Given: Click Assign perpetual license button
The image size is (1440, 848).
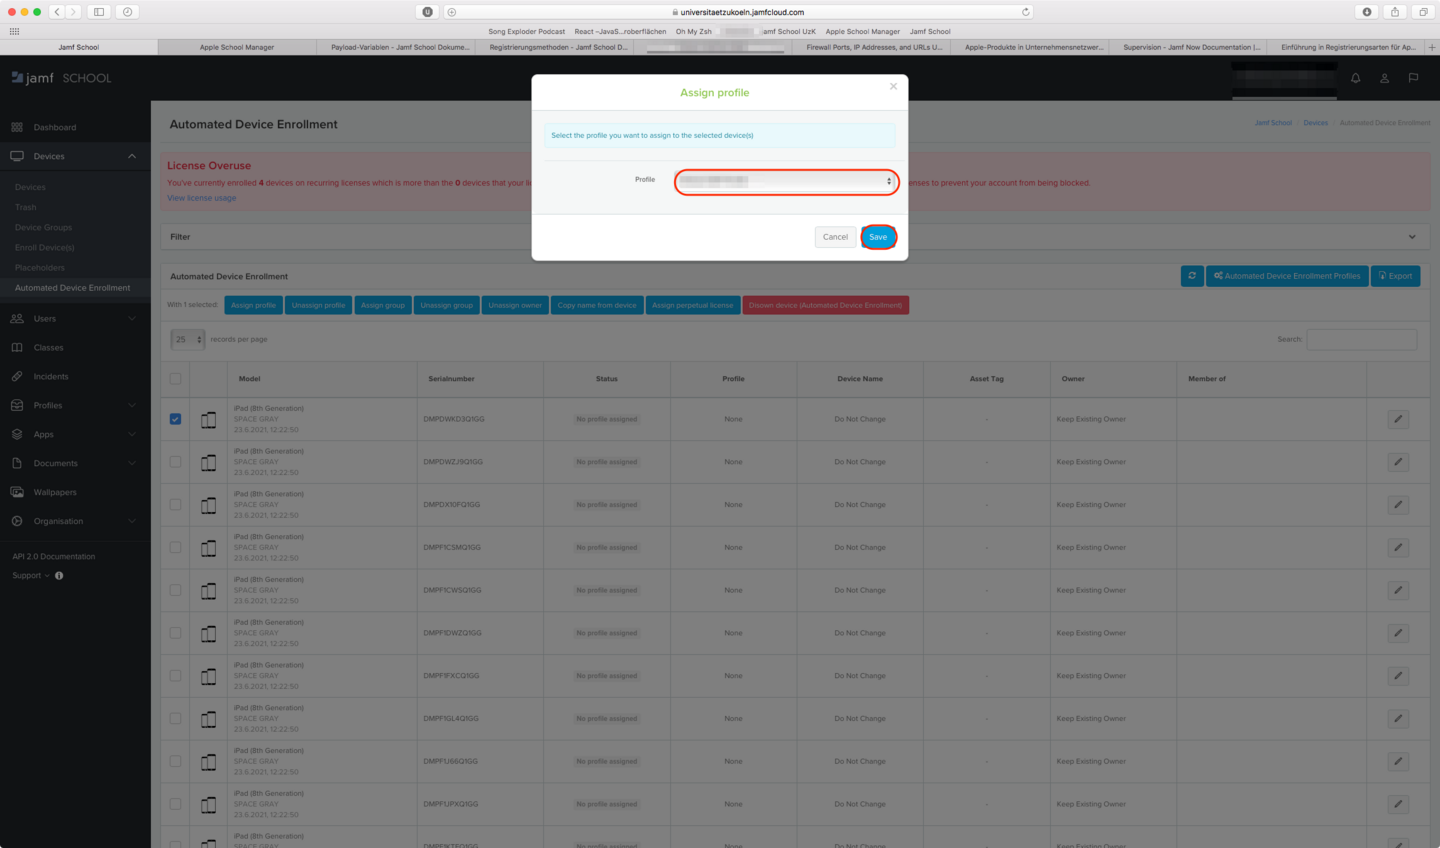Looking at the screenshot, I should (x=692, y=305).
